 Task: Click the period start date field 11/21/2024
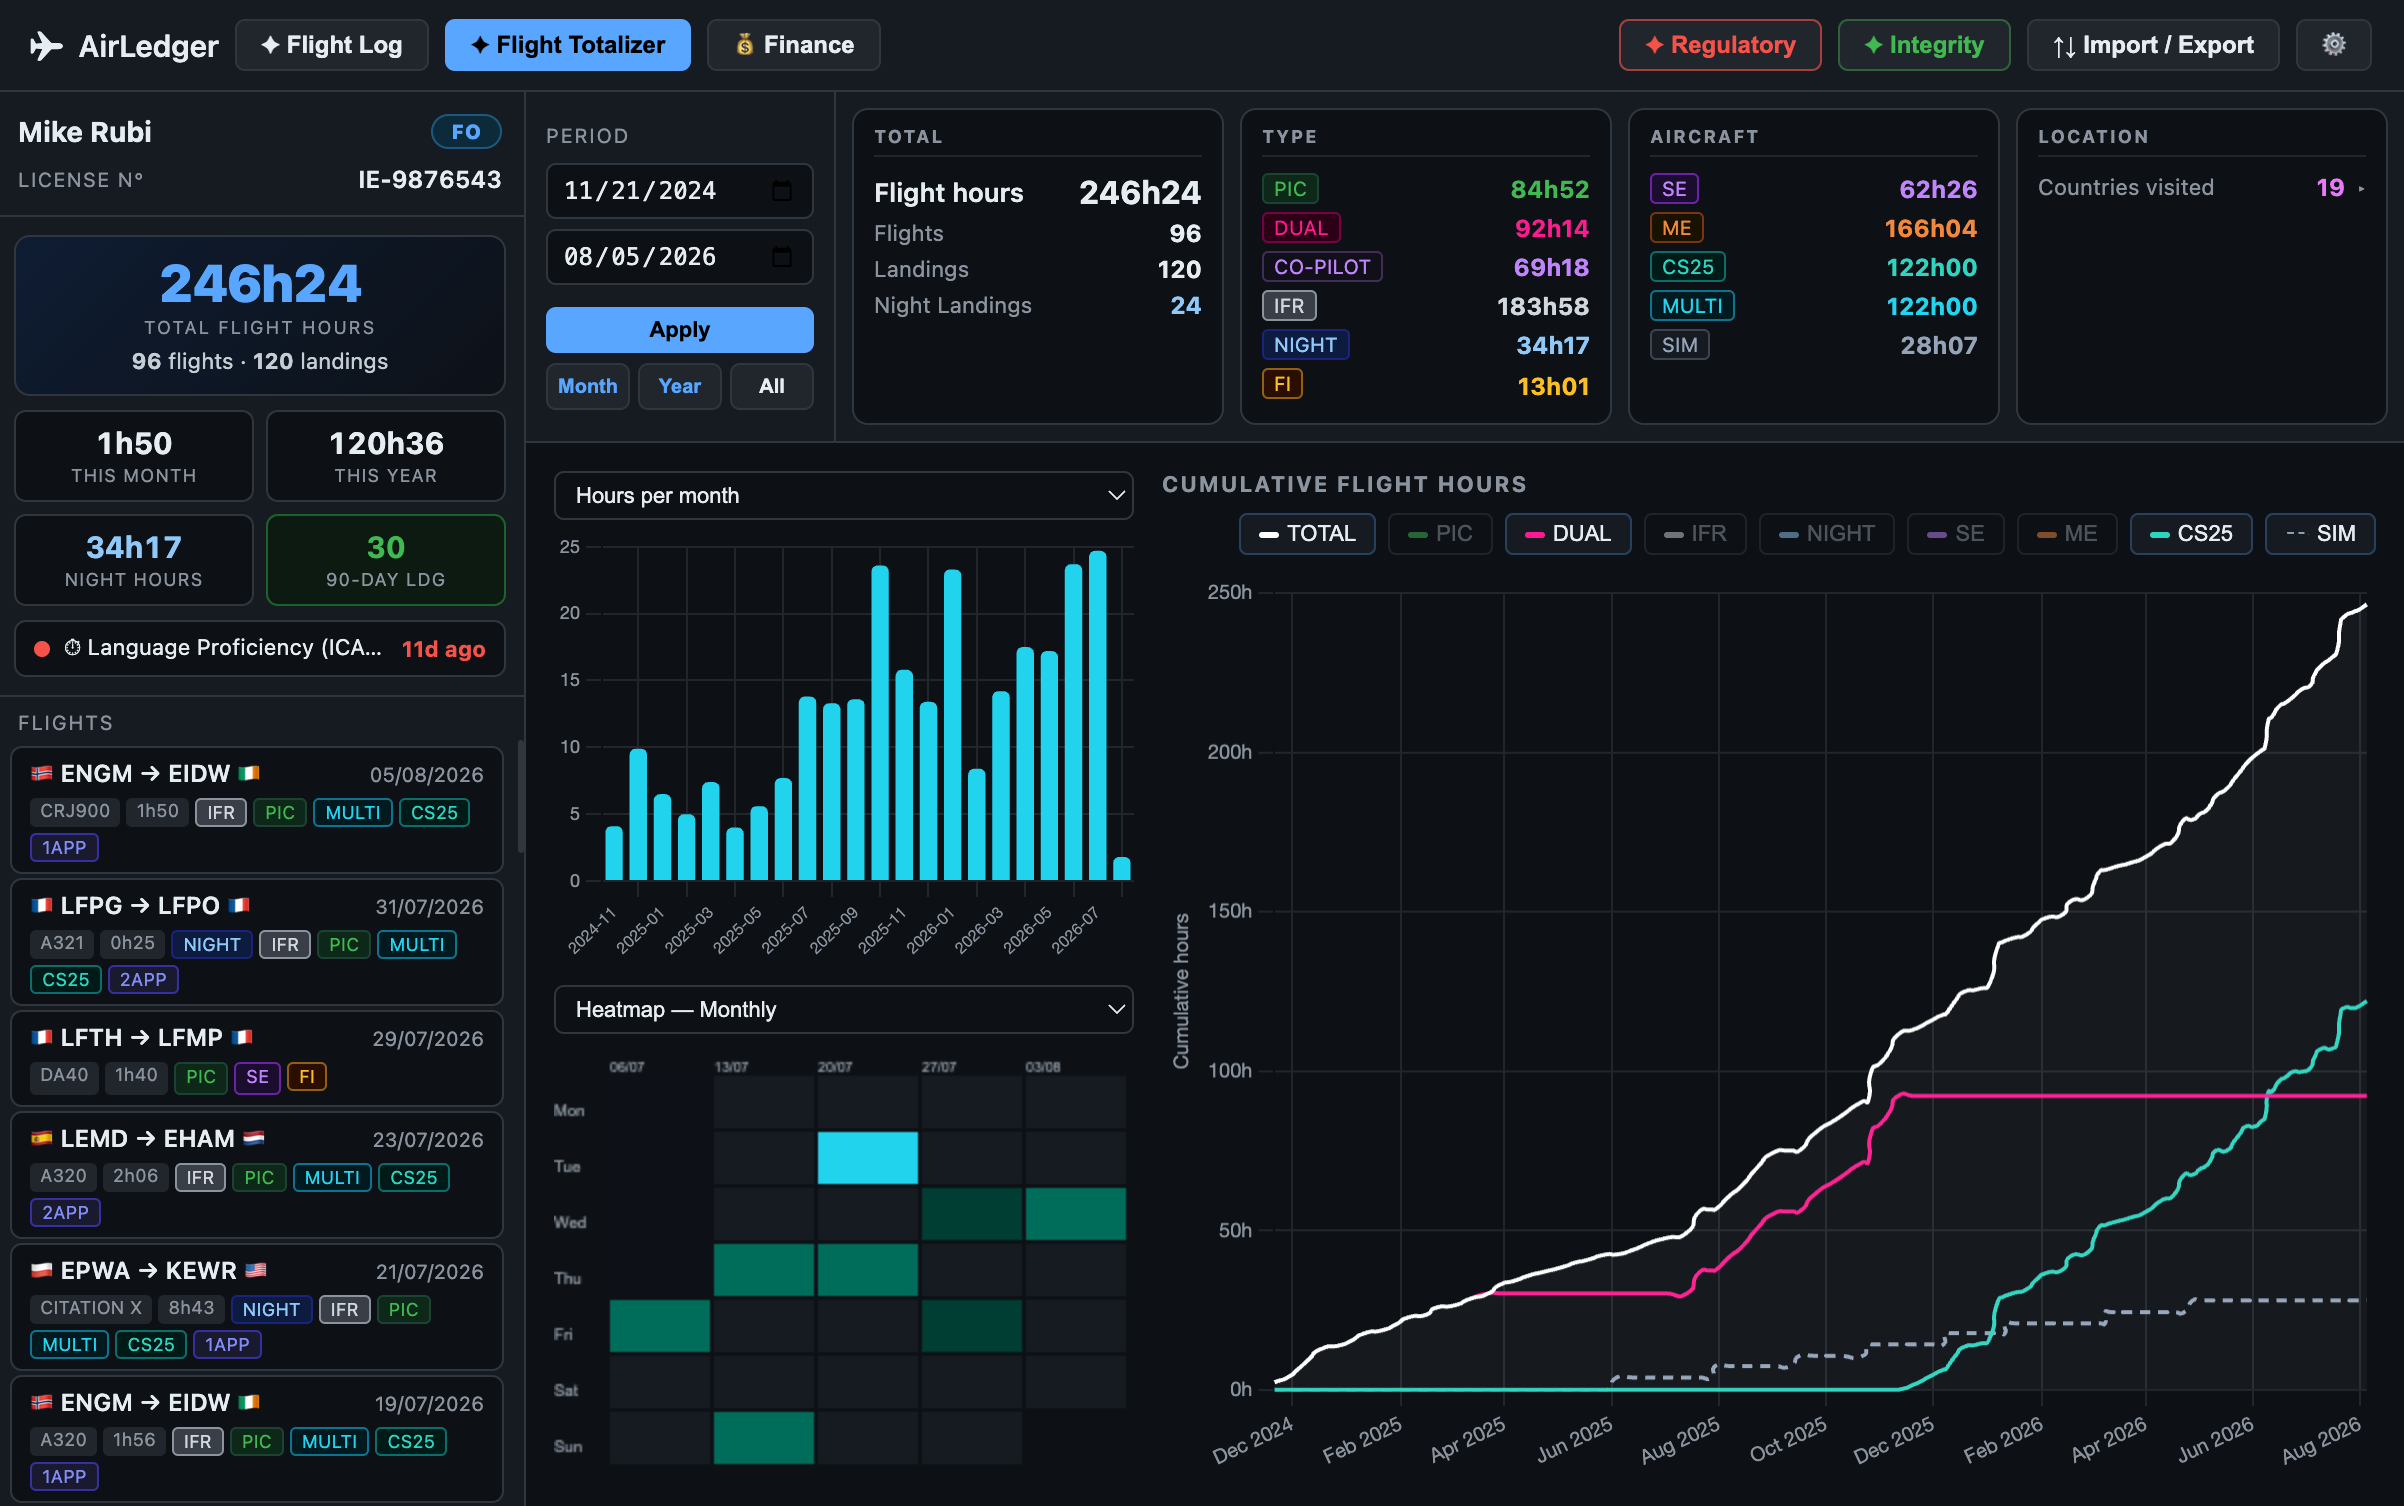[680, 190]
